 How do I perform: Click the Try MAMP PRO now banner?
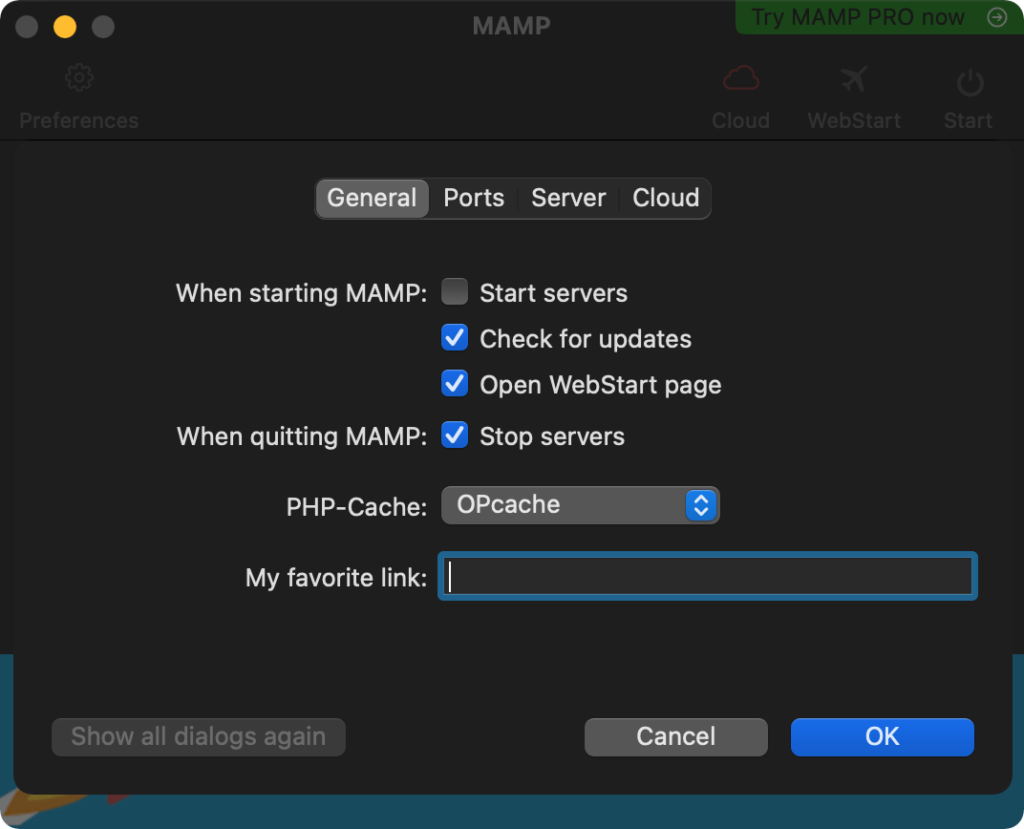pos(879,17)
